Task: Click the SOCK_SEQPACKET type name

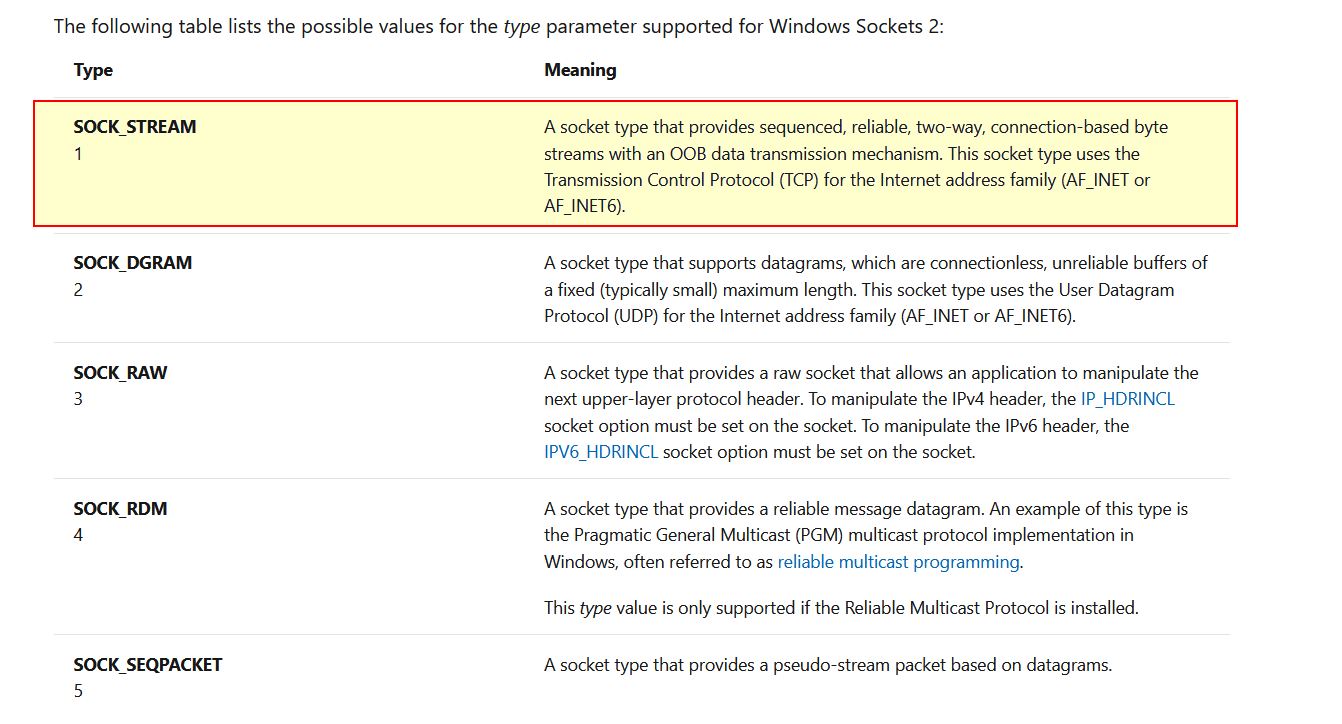Action: (x=148, y=664)
